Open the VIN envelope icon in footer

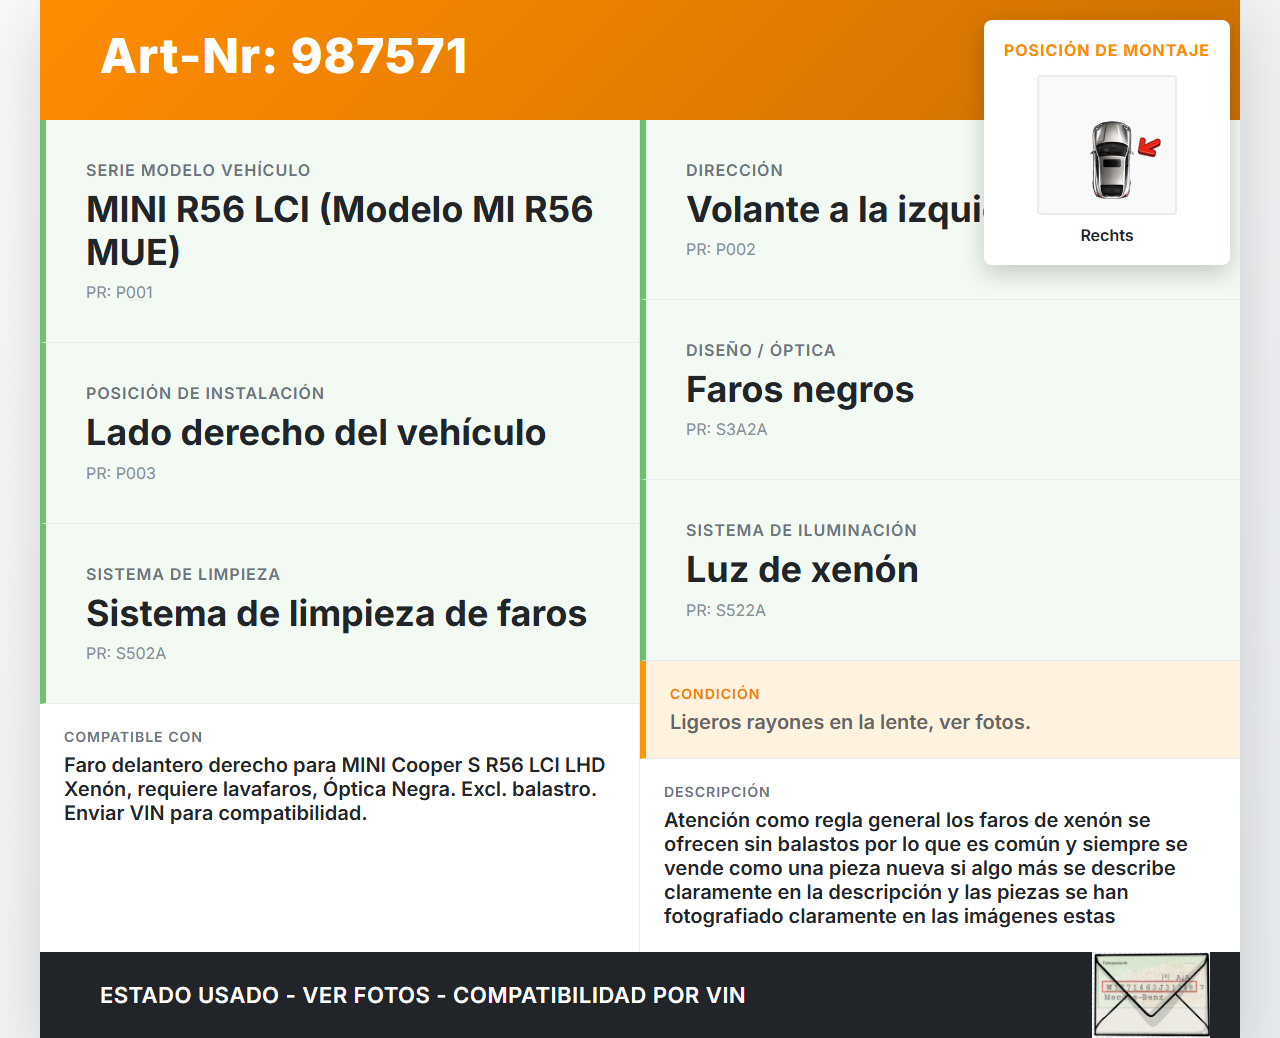pos(1151,994)
